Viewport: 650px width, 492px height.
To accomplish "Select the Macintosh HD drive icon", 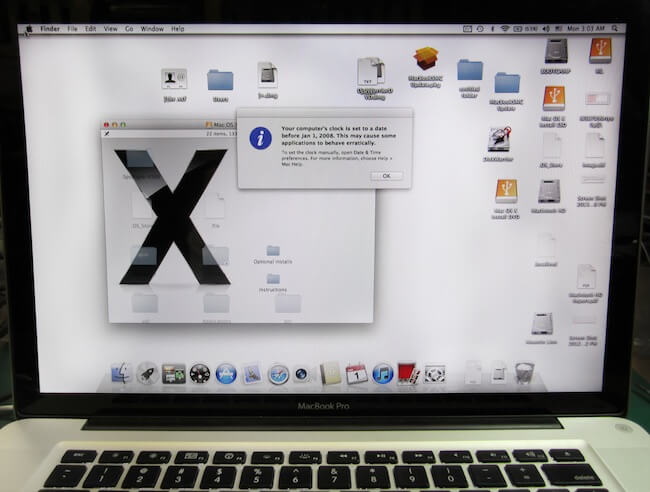I will [x=549, y=191].
